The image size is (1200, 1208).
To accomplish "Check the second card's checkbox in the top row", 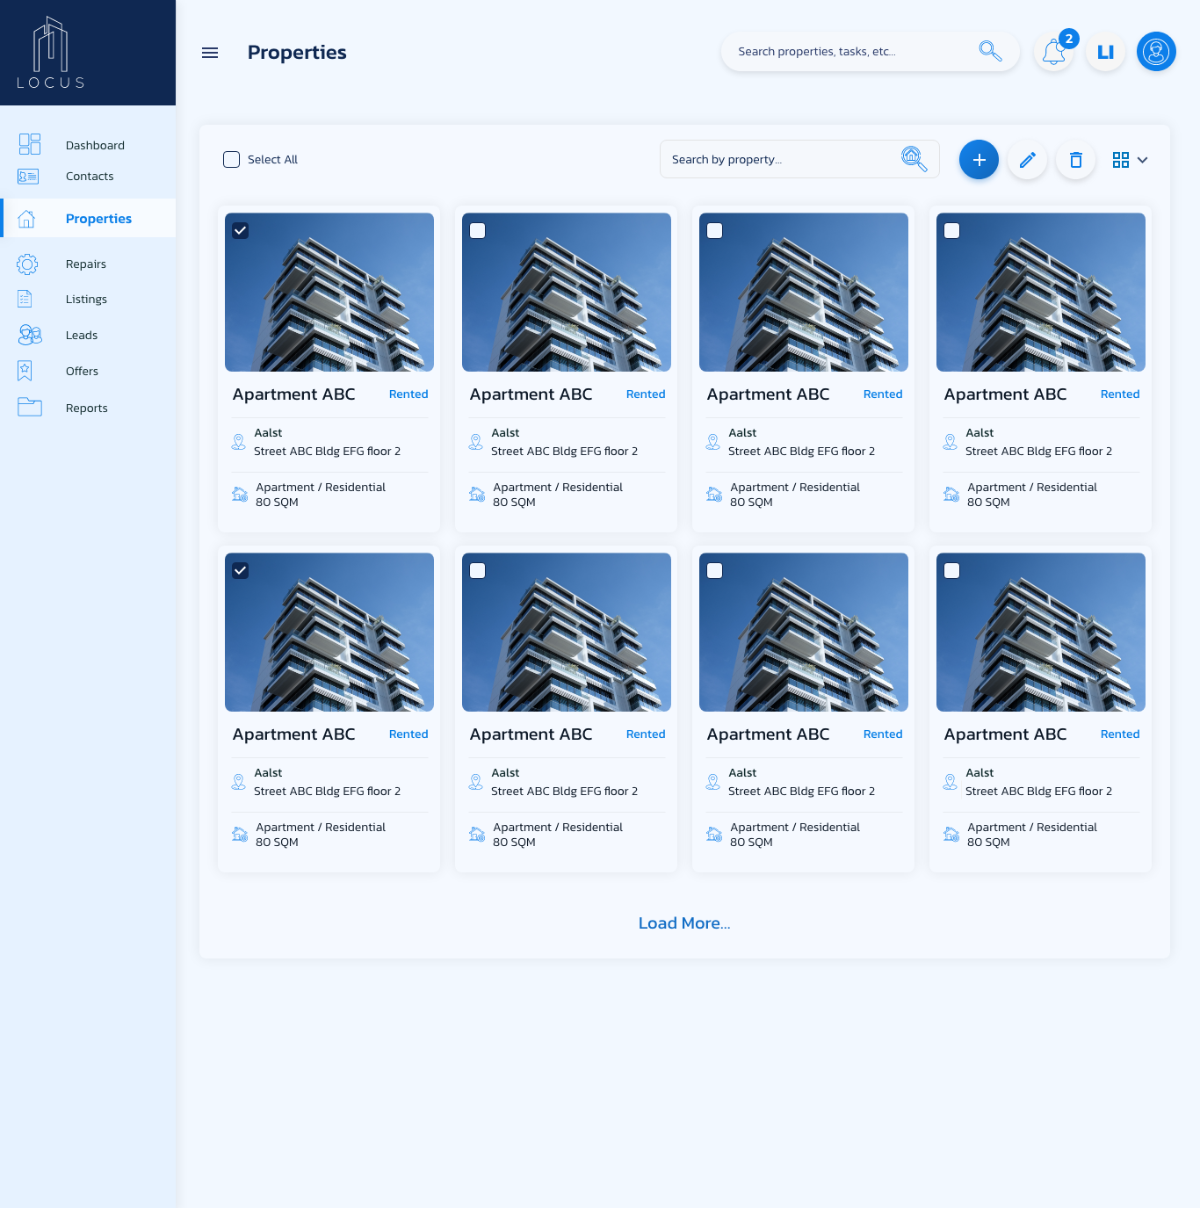I will (x=478, y=230).
